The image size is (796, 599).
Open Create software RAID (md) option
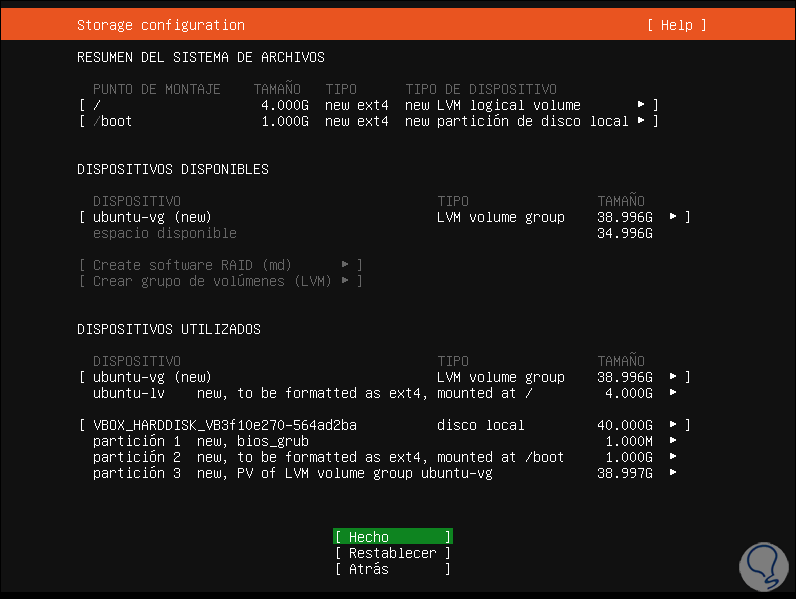(220, 265)
